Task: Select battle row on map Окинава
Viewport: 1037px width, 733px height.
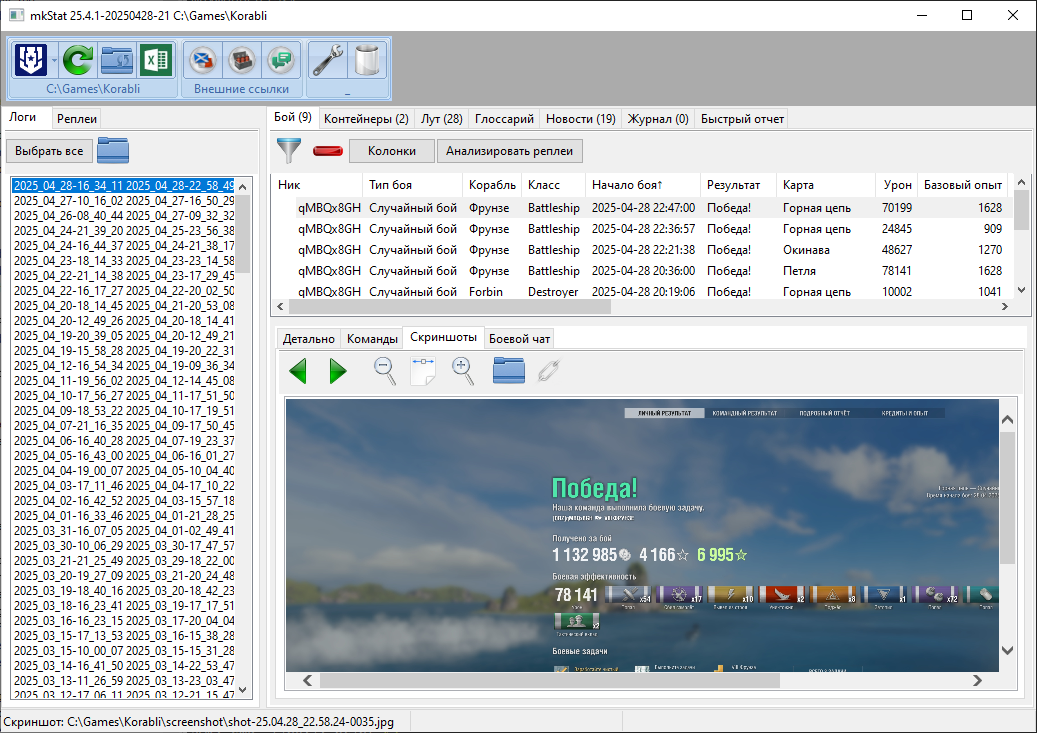Action: [640, 250]
